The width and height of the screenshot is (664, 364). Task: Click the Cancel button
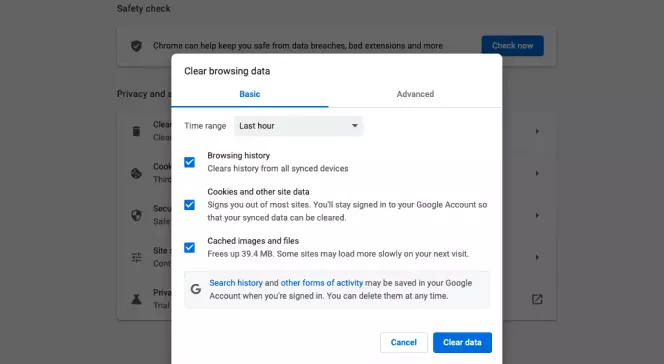404,342
